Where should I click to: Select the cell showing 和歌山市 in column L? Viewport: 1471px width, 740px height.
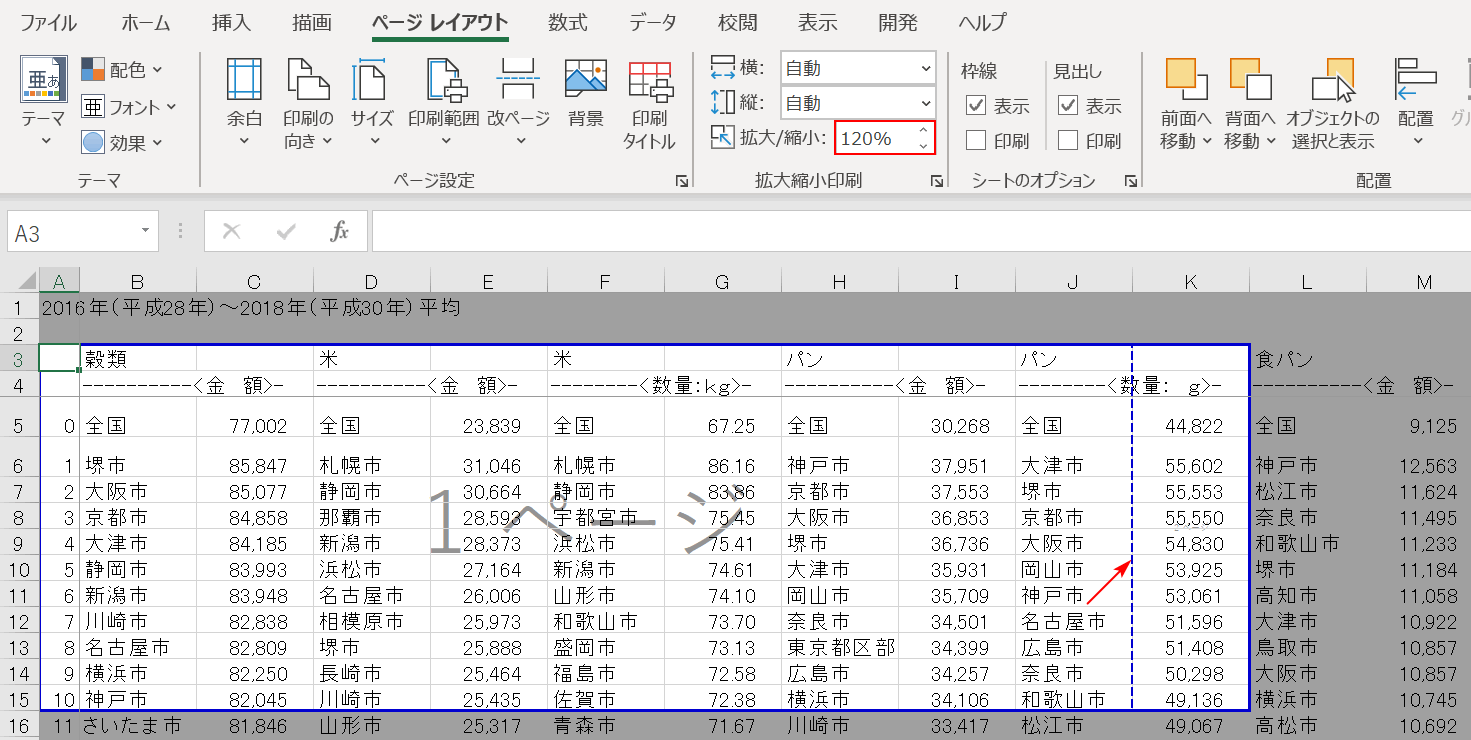[1308, 543]
